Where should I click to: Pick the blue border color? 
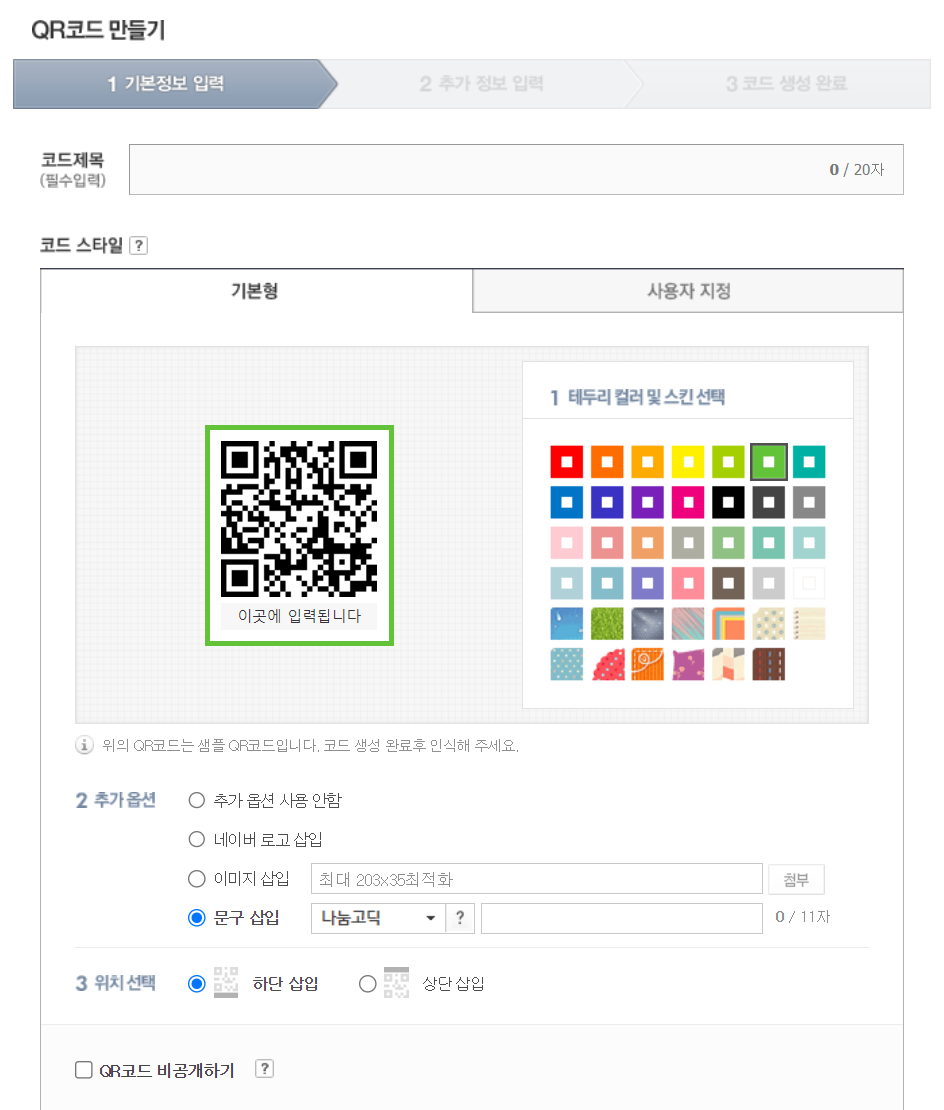pos(567,503)
